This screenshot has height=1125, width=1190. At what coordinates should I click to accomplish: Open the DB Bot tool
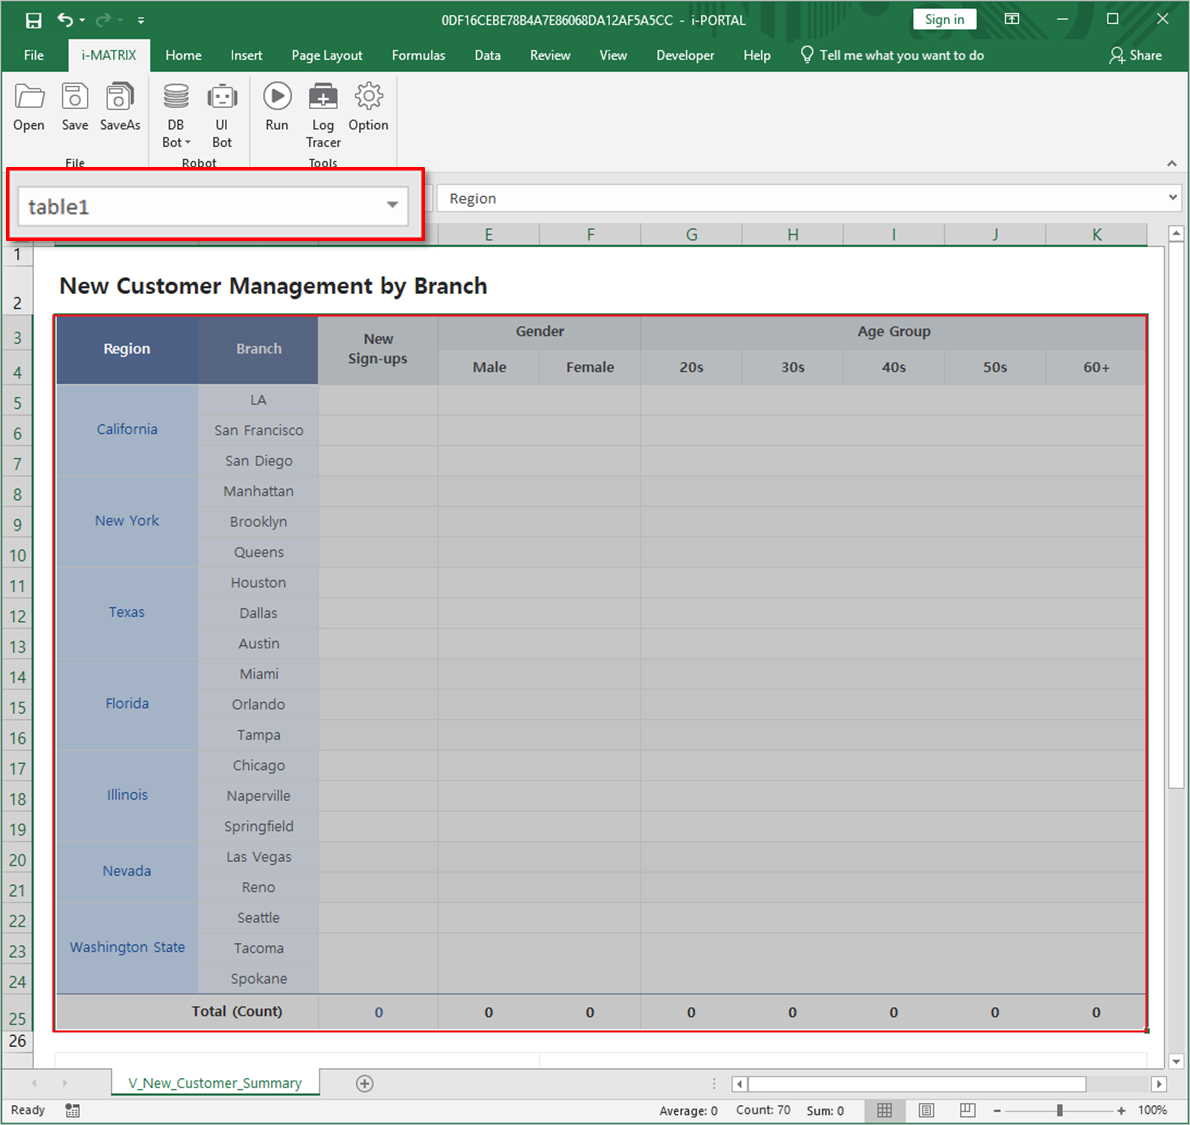point(176,97)
